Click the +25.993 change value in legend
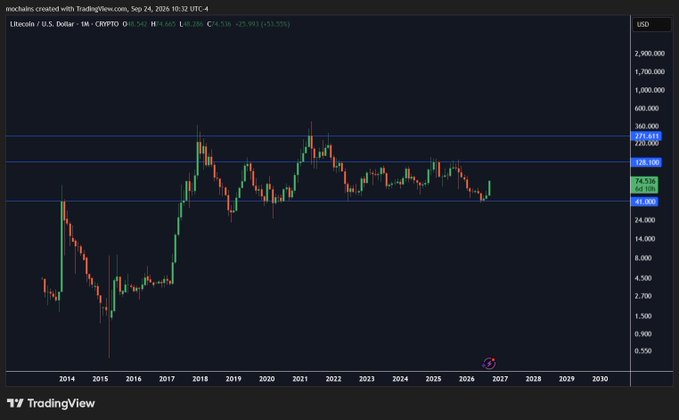The height and width of the screenshot is (420, 679). click(x=247, y=24)
